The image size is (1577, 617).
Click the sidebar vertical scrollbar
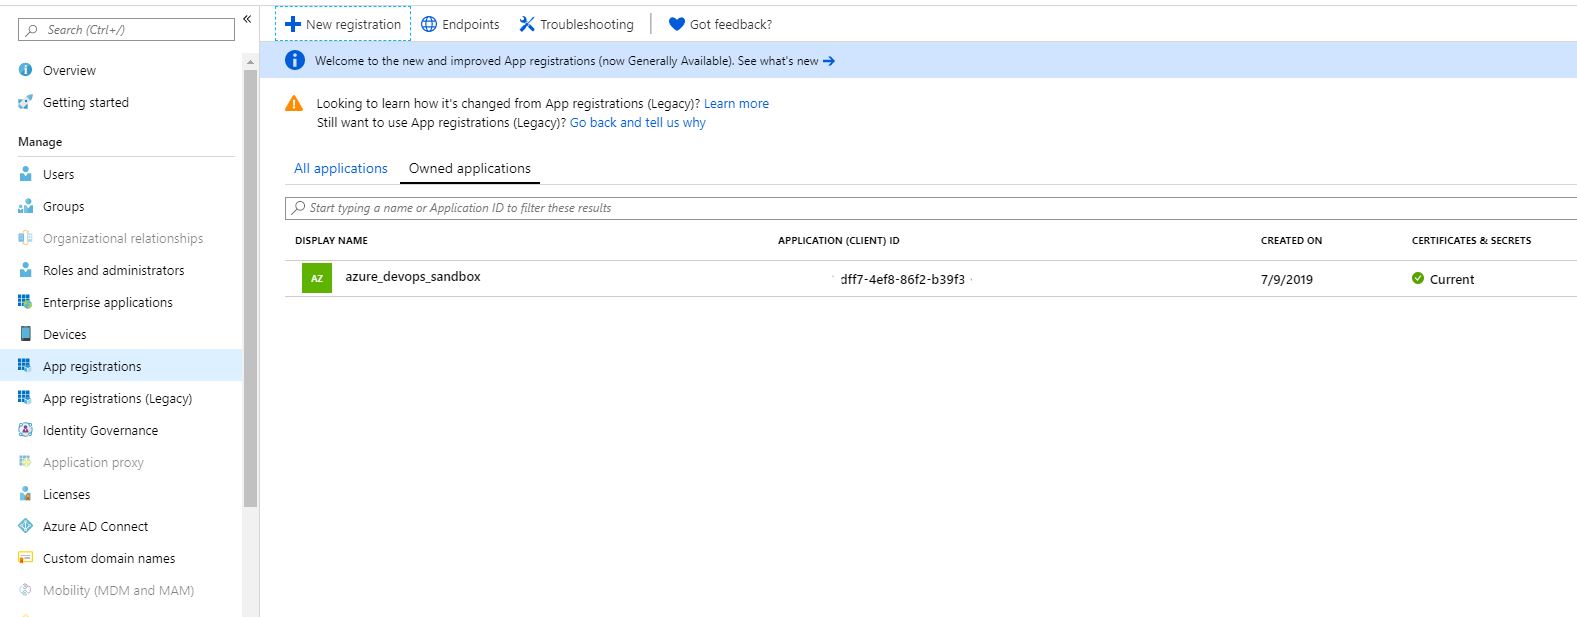[250, 288]
